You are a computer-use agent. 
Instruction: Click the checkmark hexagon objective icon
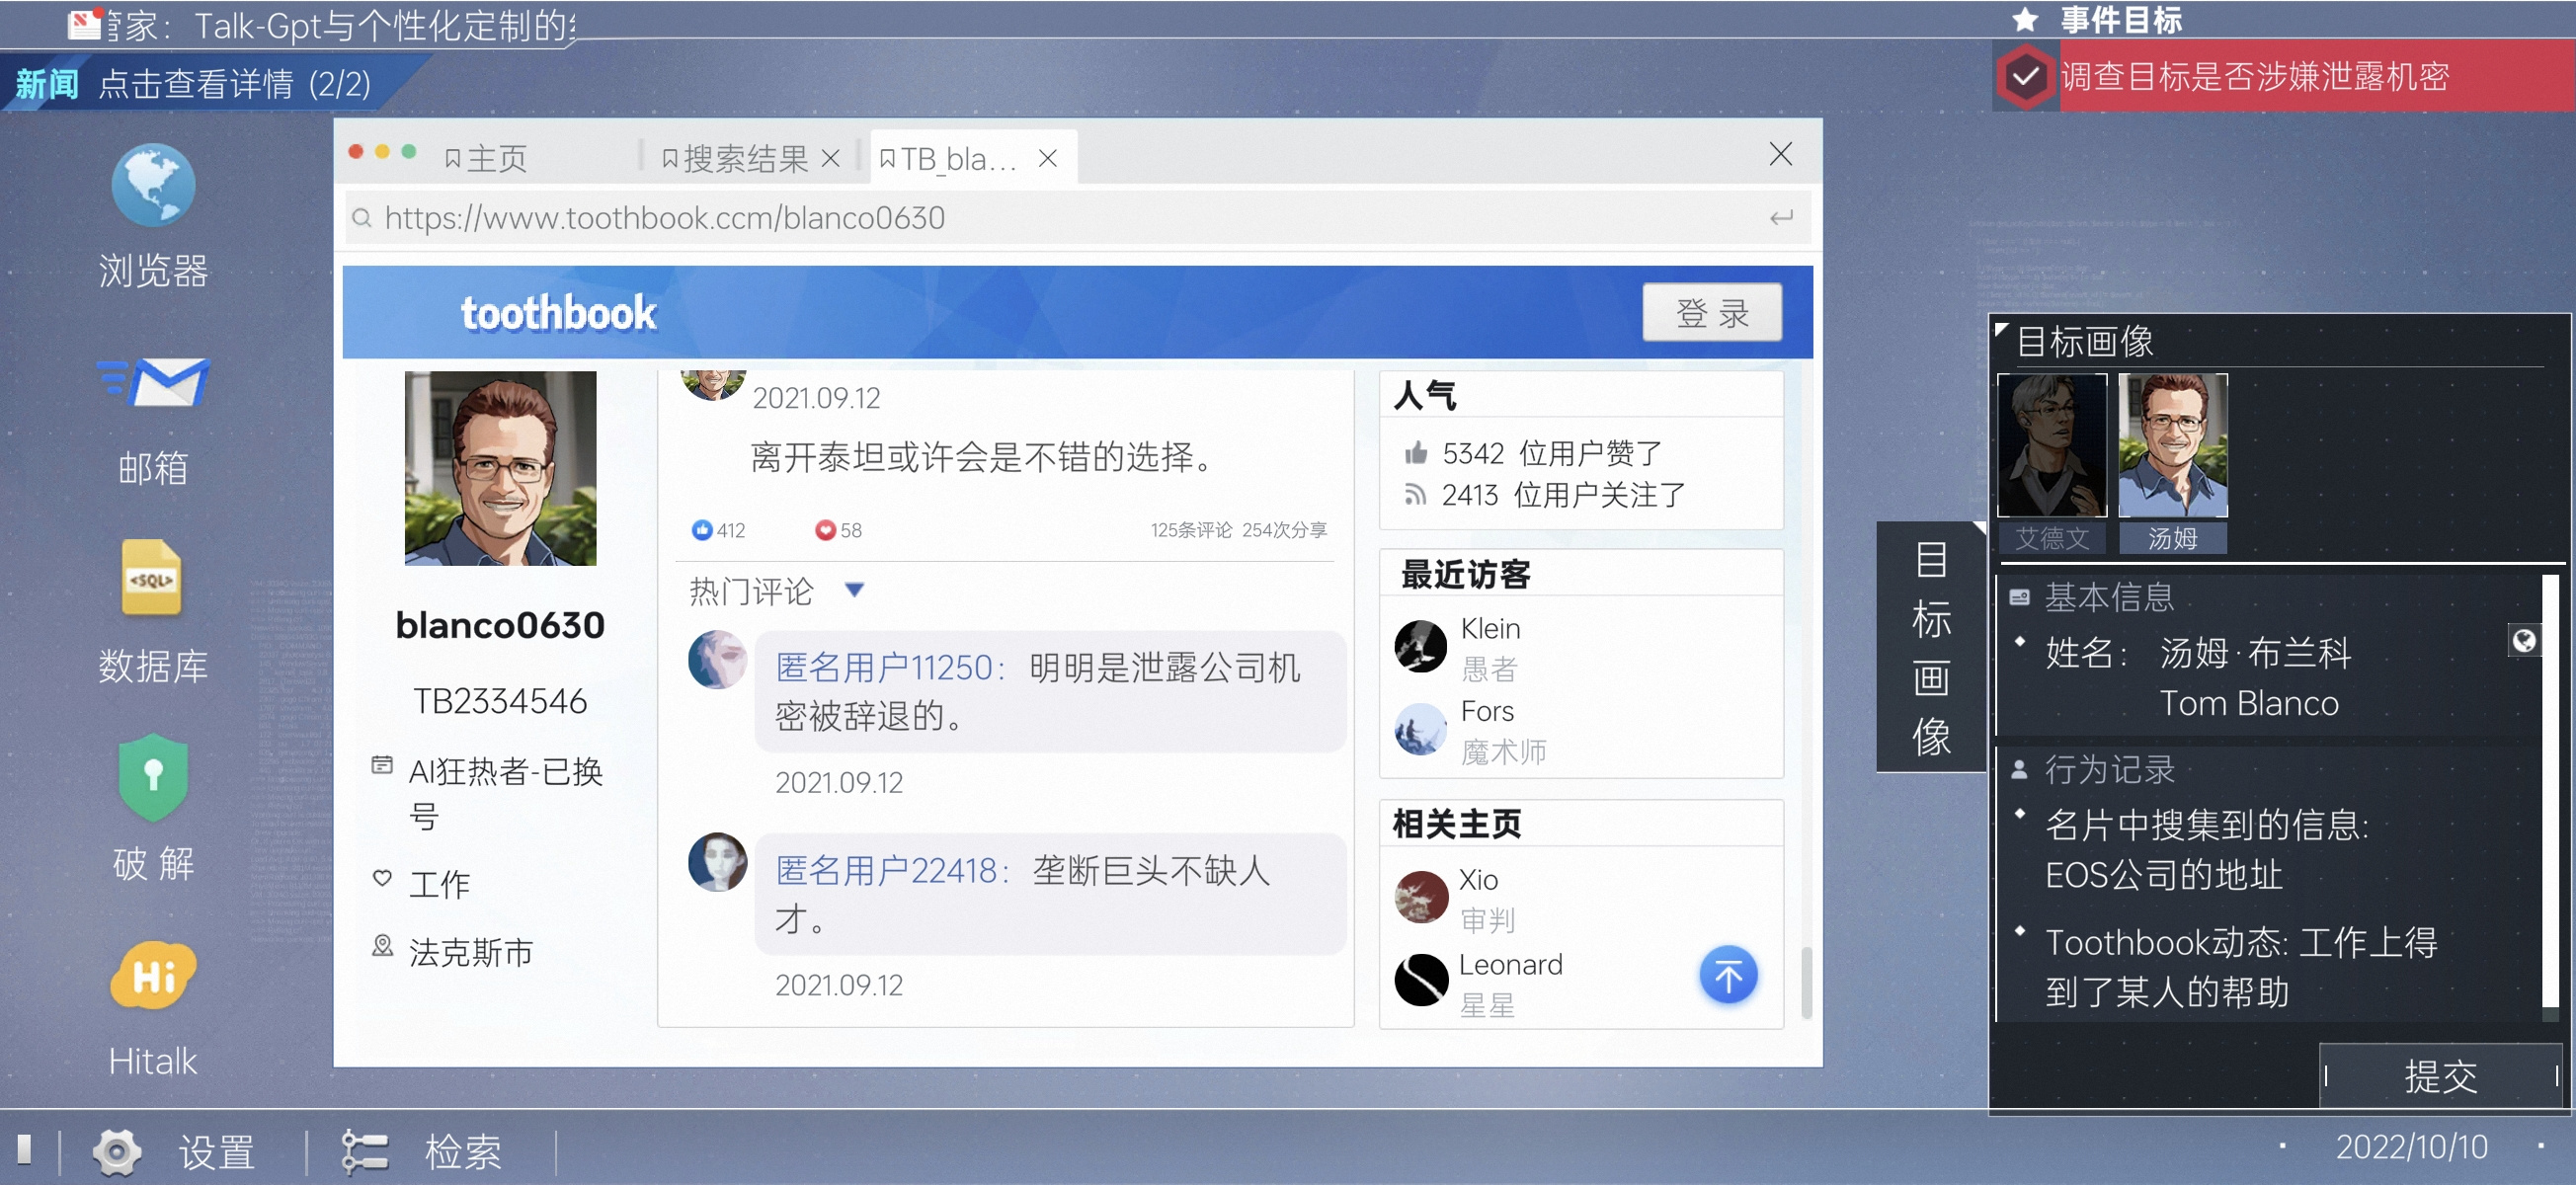click(2025, 77)
